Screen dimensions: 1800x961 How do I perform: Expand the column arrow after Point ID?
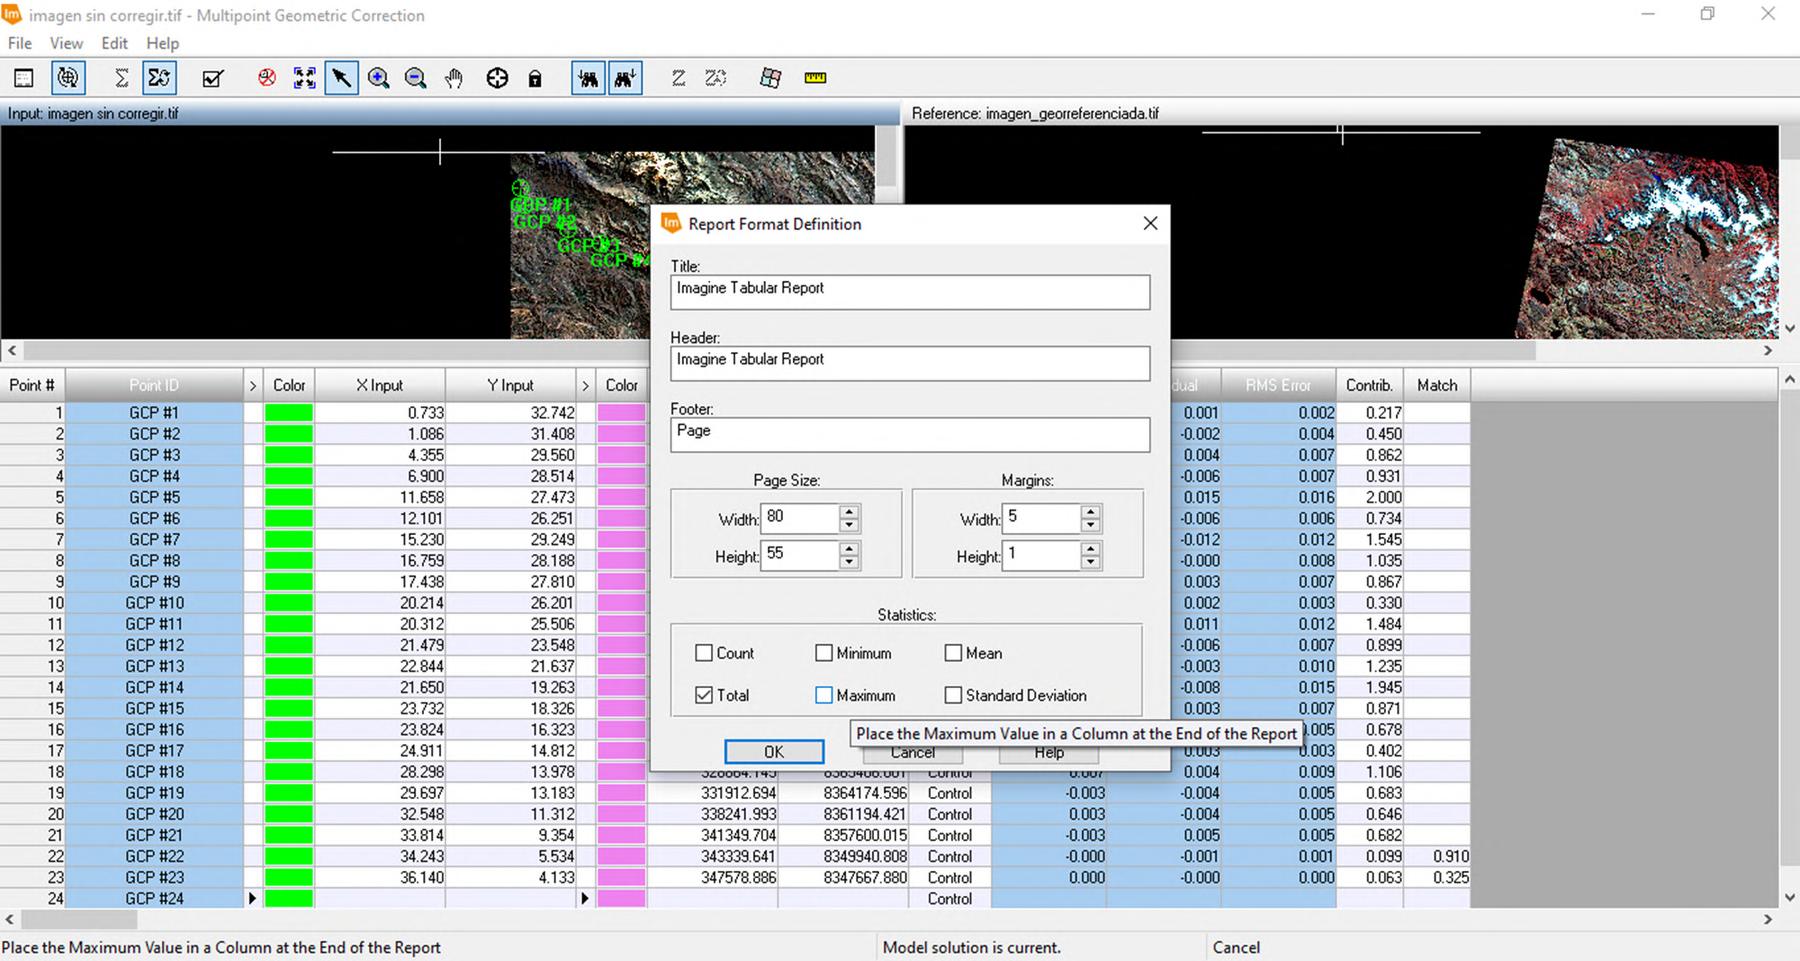[x=253, y=385]
